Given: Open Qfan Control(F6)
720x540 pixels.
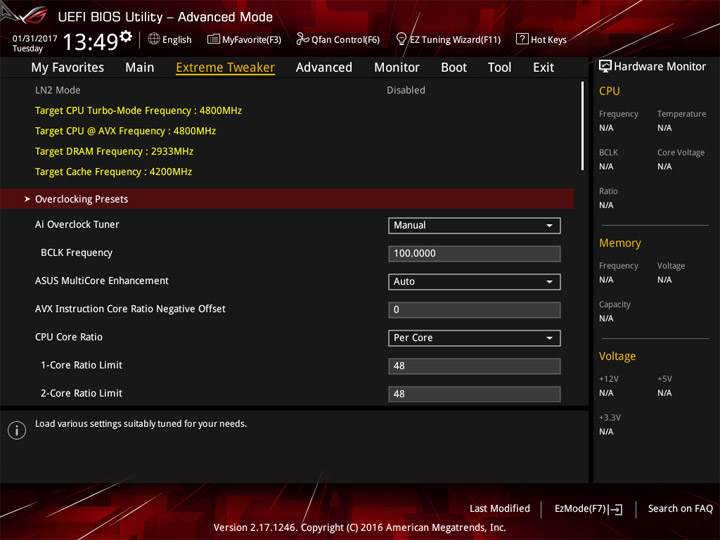Looking at the screenshot, I should click(338, 39).
